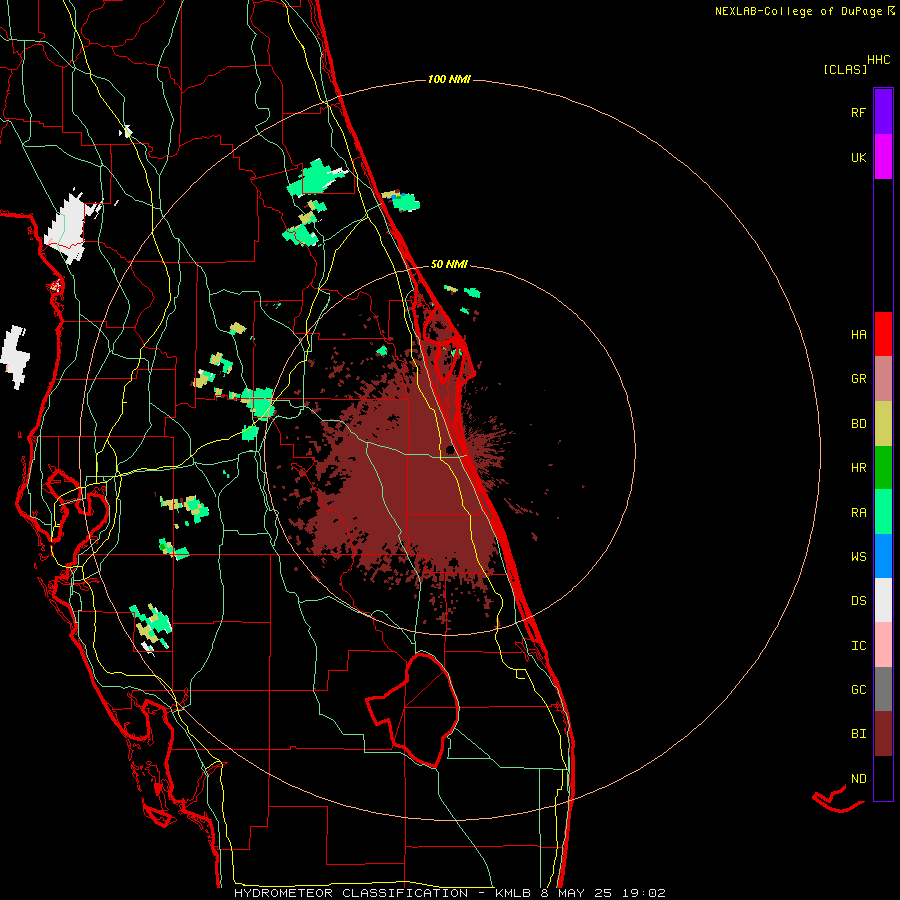
Task: Click the purple RF color swatch
Action: (x=883, y=112)
